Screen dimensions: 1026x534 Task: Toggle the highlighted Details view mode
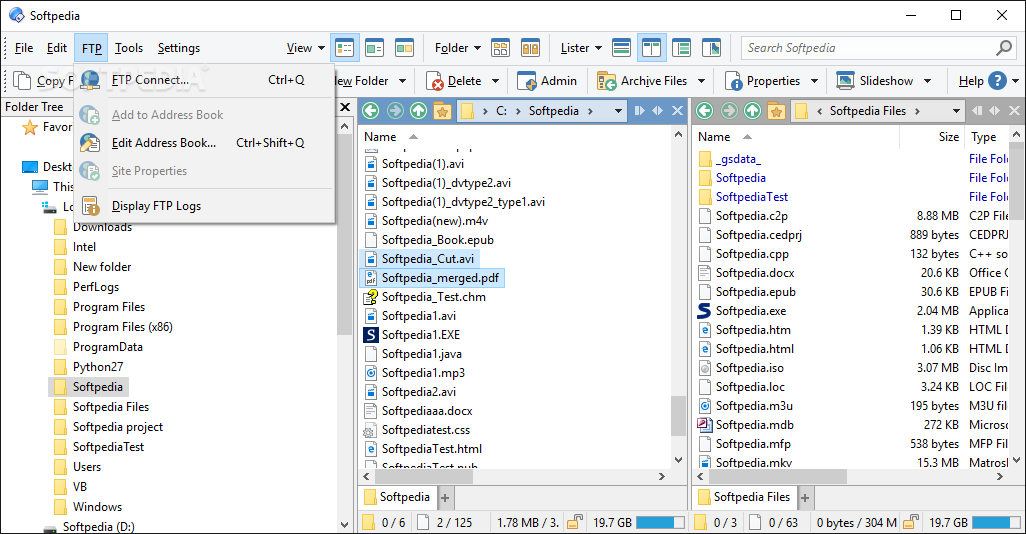point(344,48)
